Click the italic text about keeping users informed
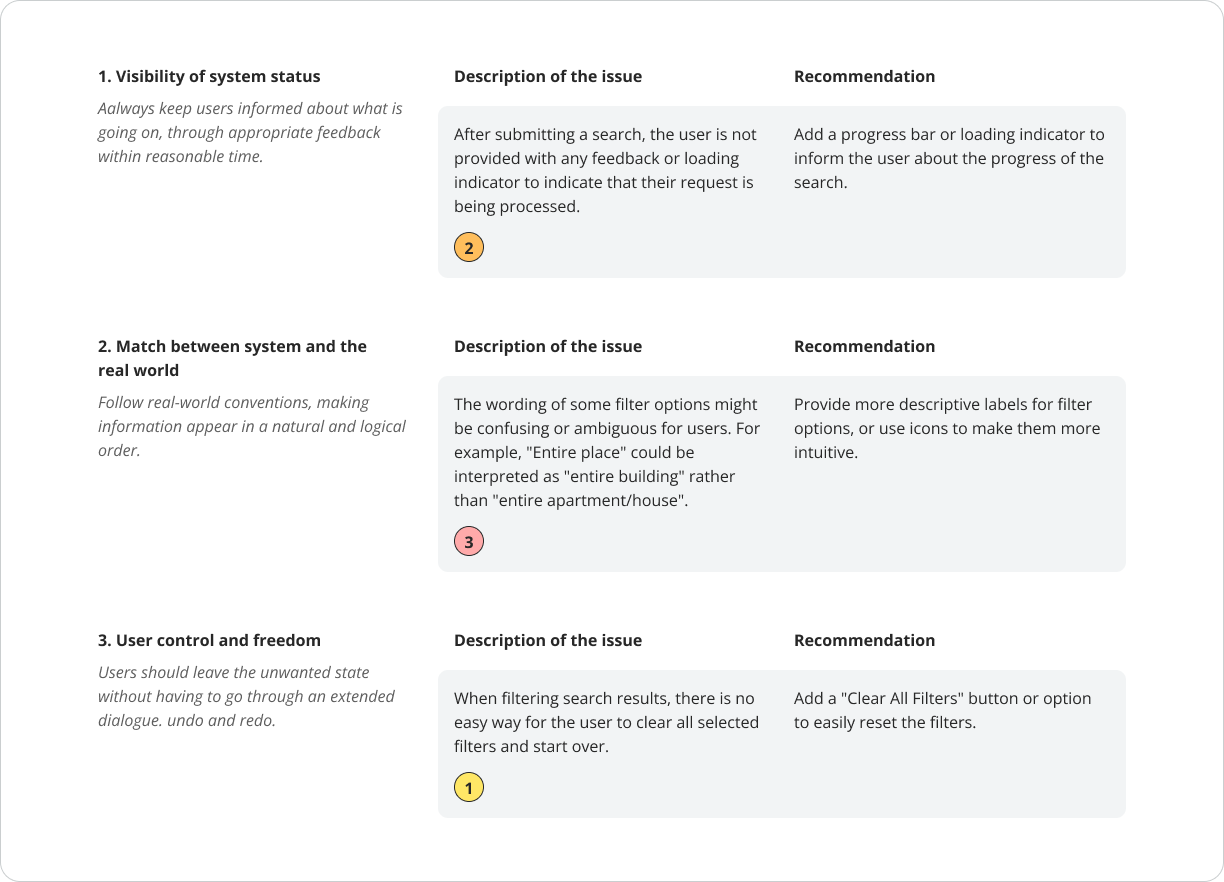Viewport: 1224px width, 882px height. [250, 132]
